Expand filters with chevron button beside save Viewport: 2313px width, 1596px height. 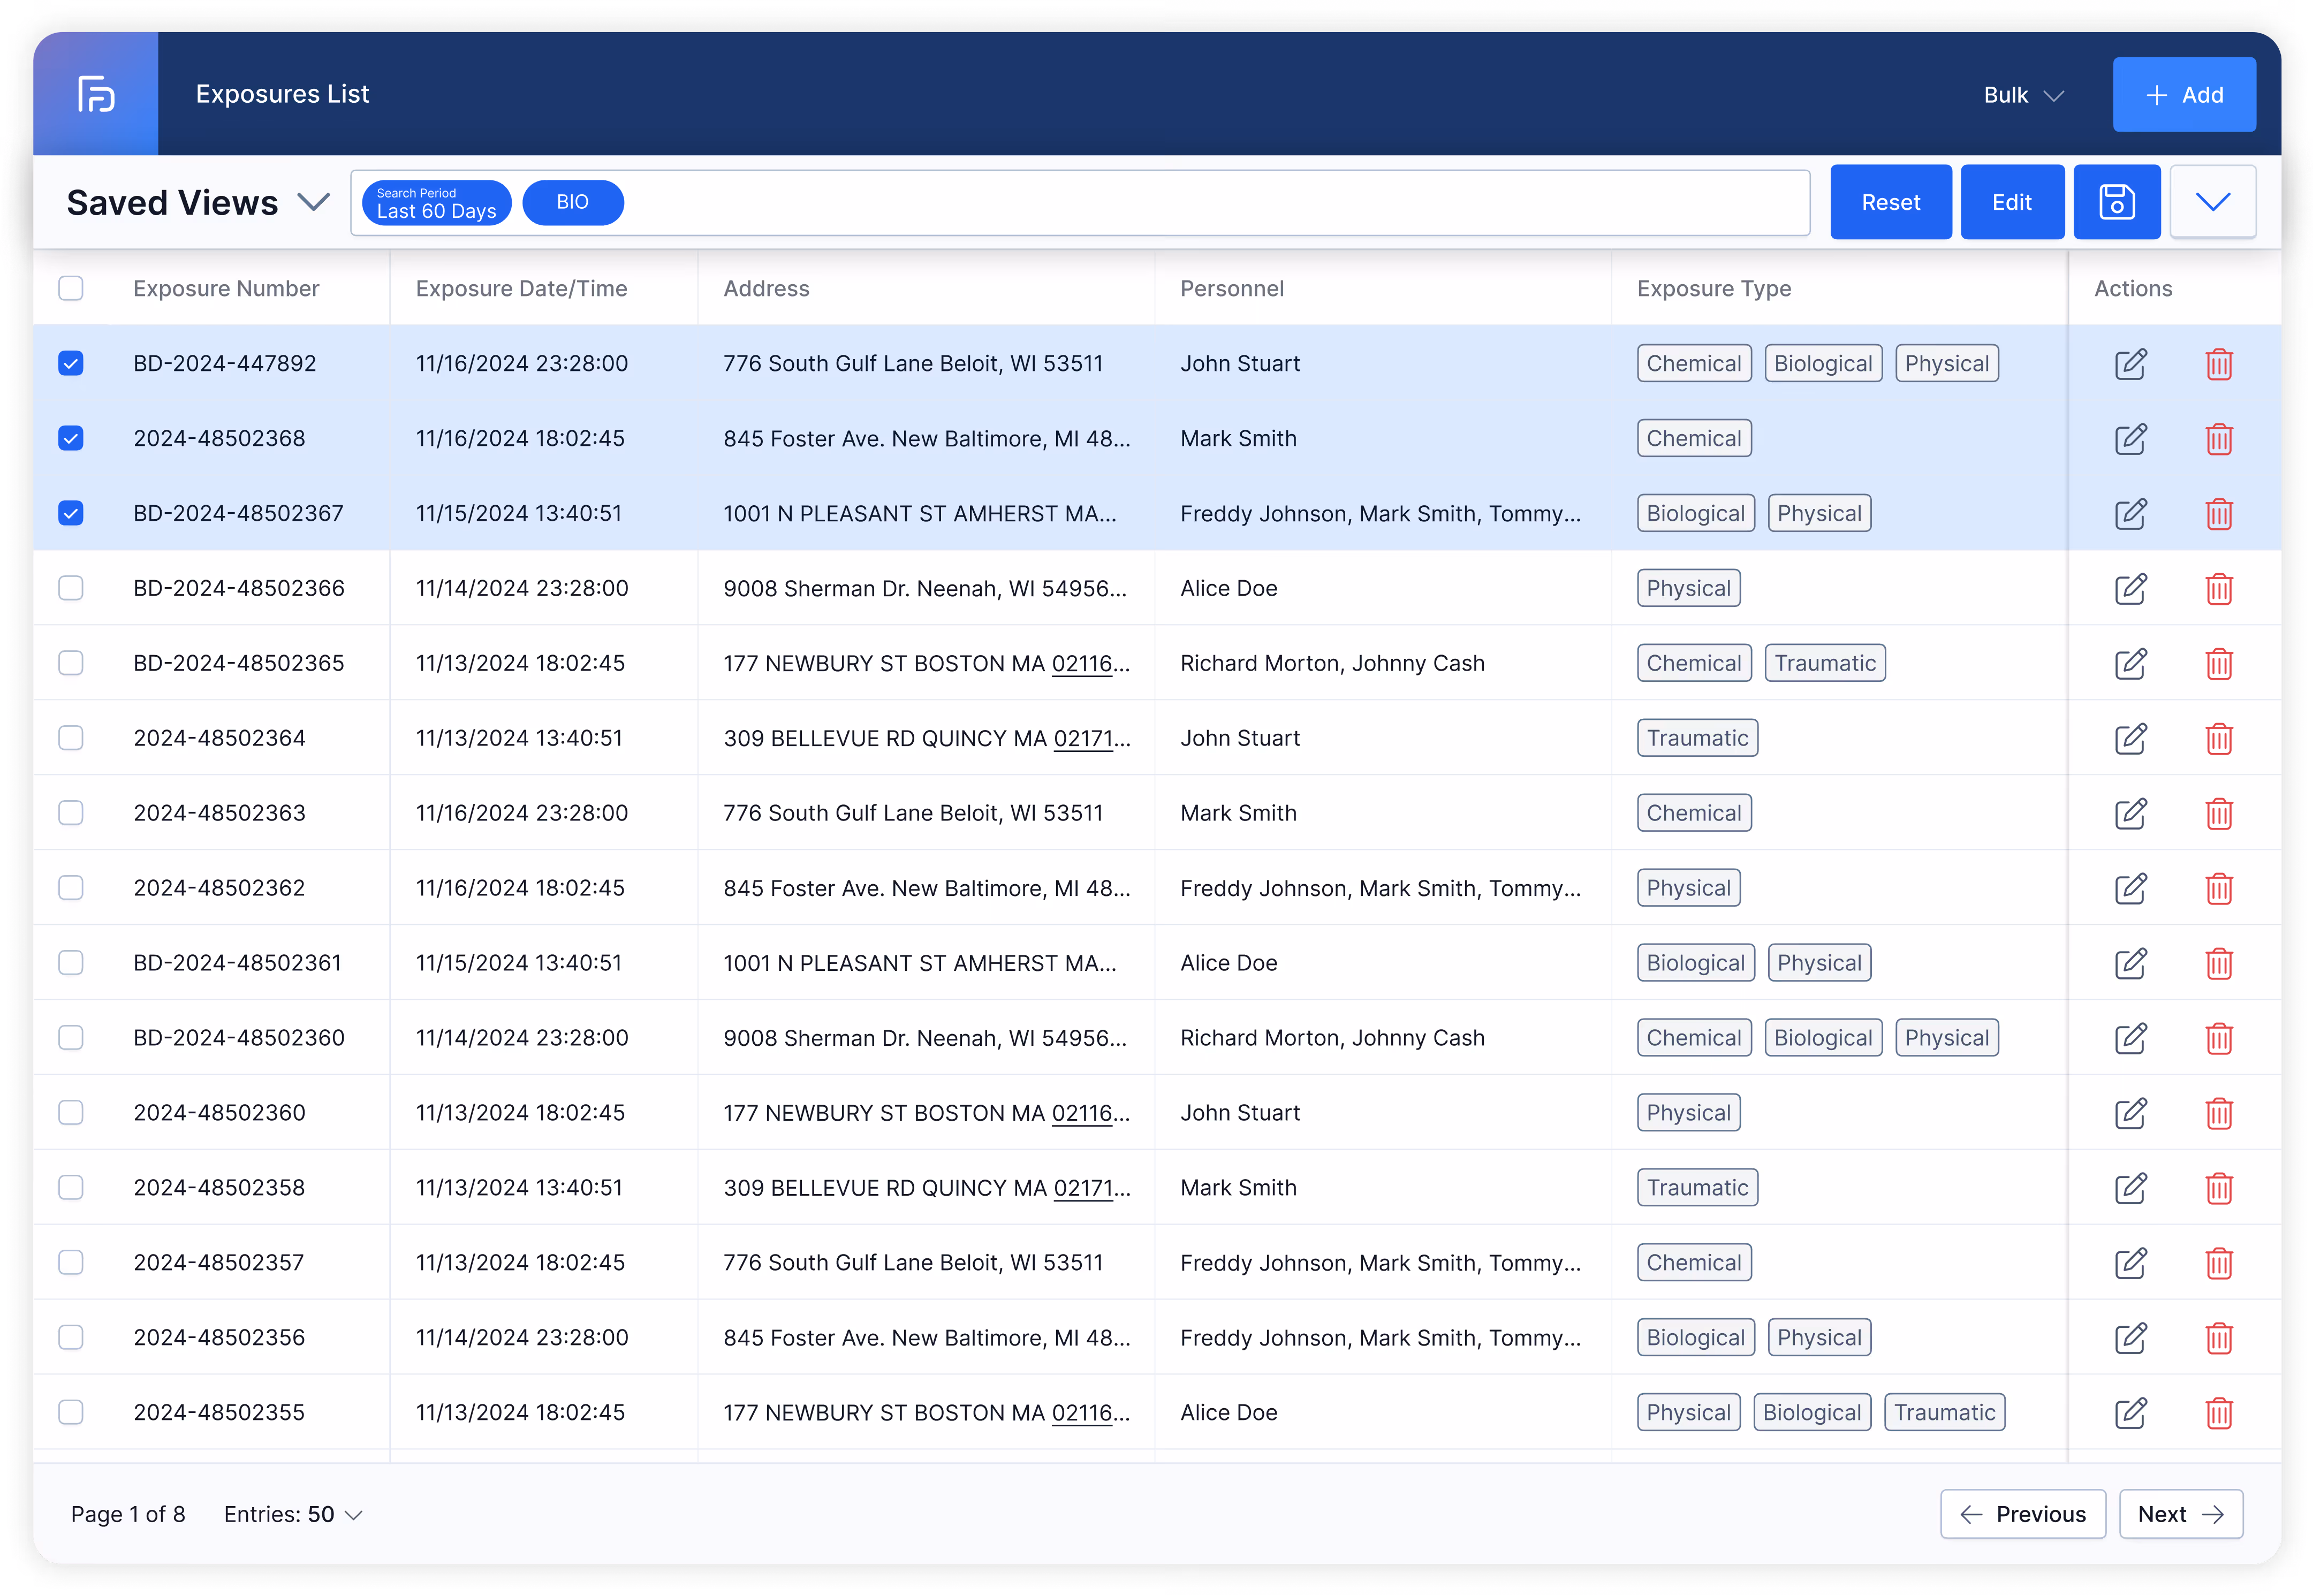[x=2212, y=202]
